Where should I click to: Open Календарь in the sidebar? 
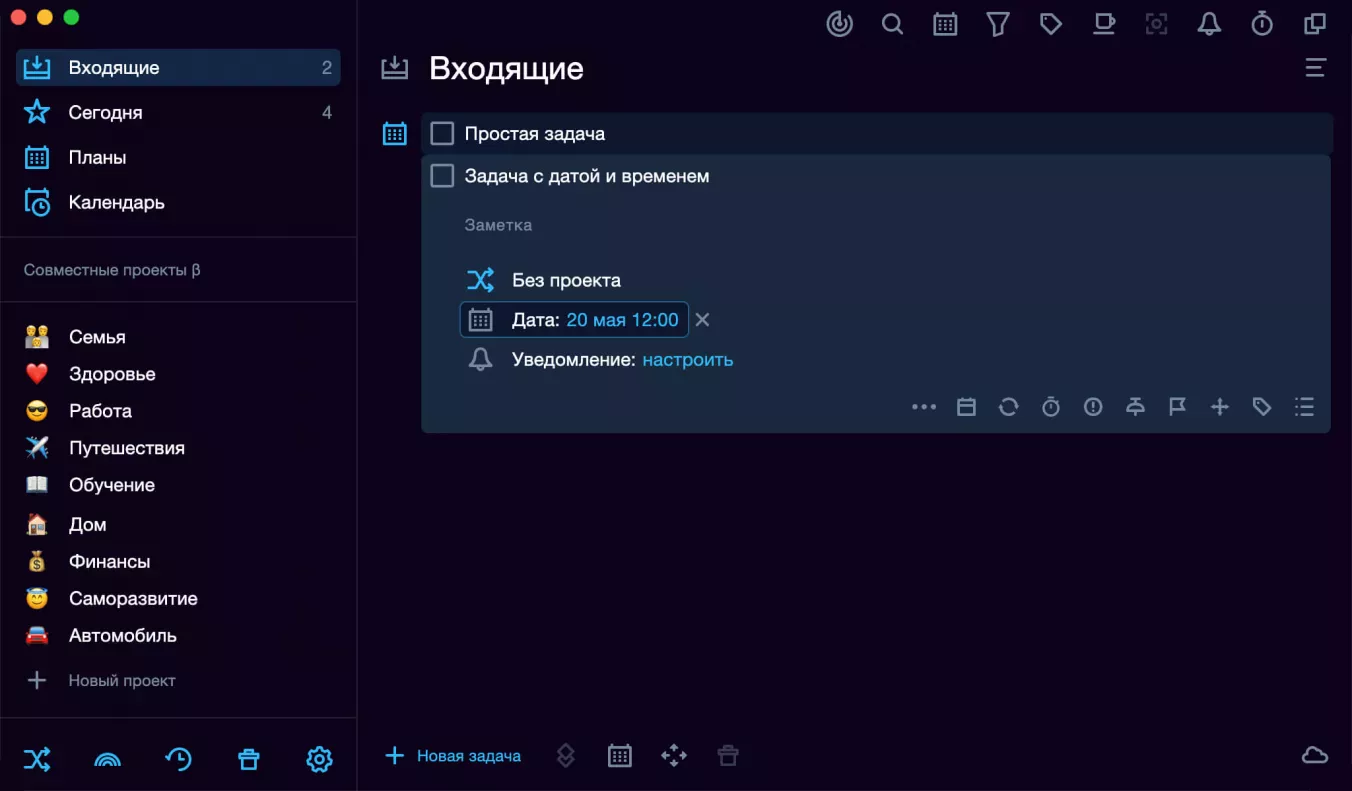click(x=178, y=203)
